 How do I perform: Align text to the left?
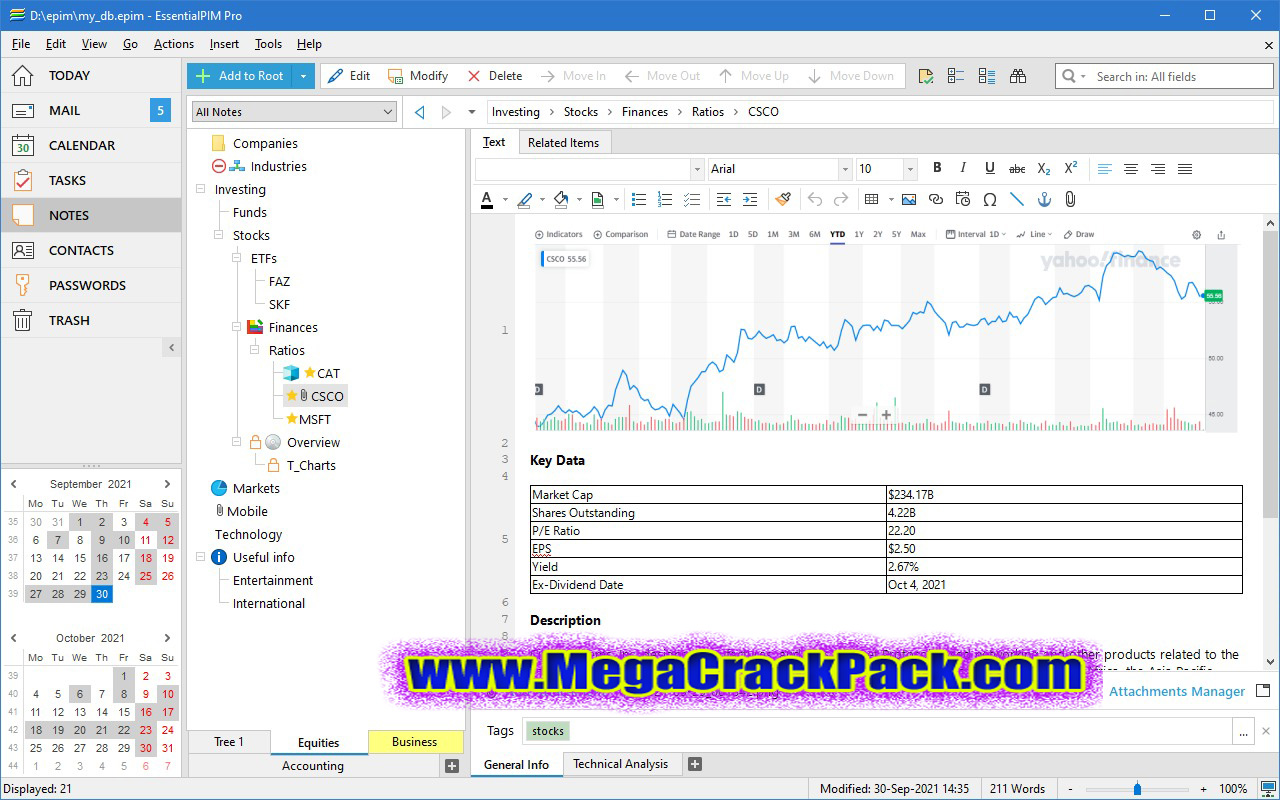(1104, 169)
